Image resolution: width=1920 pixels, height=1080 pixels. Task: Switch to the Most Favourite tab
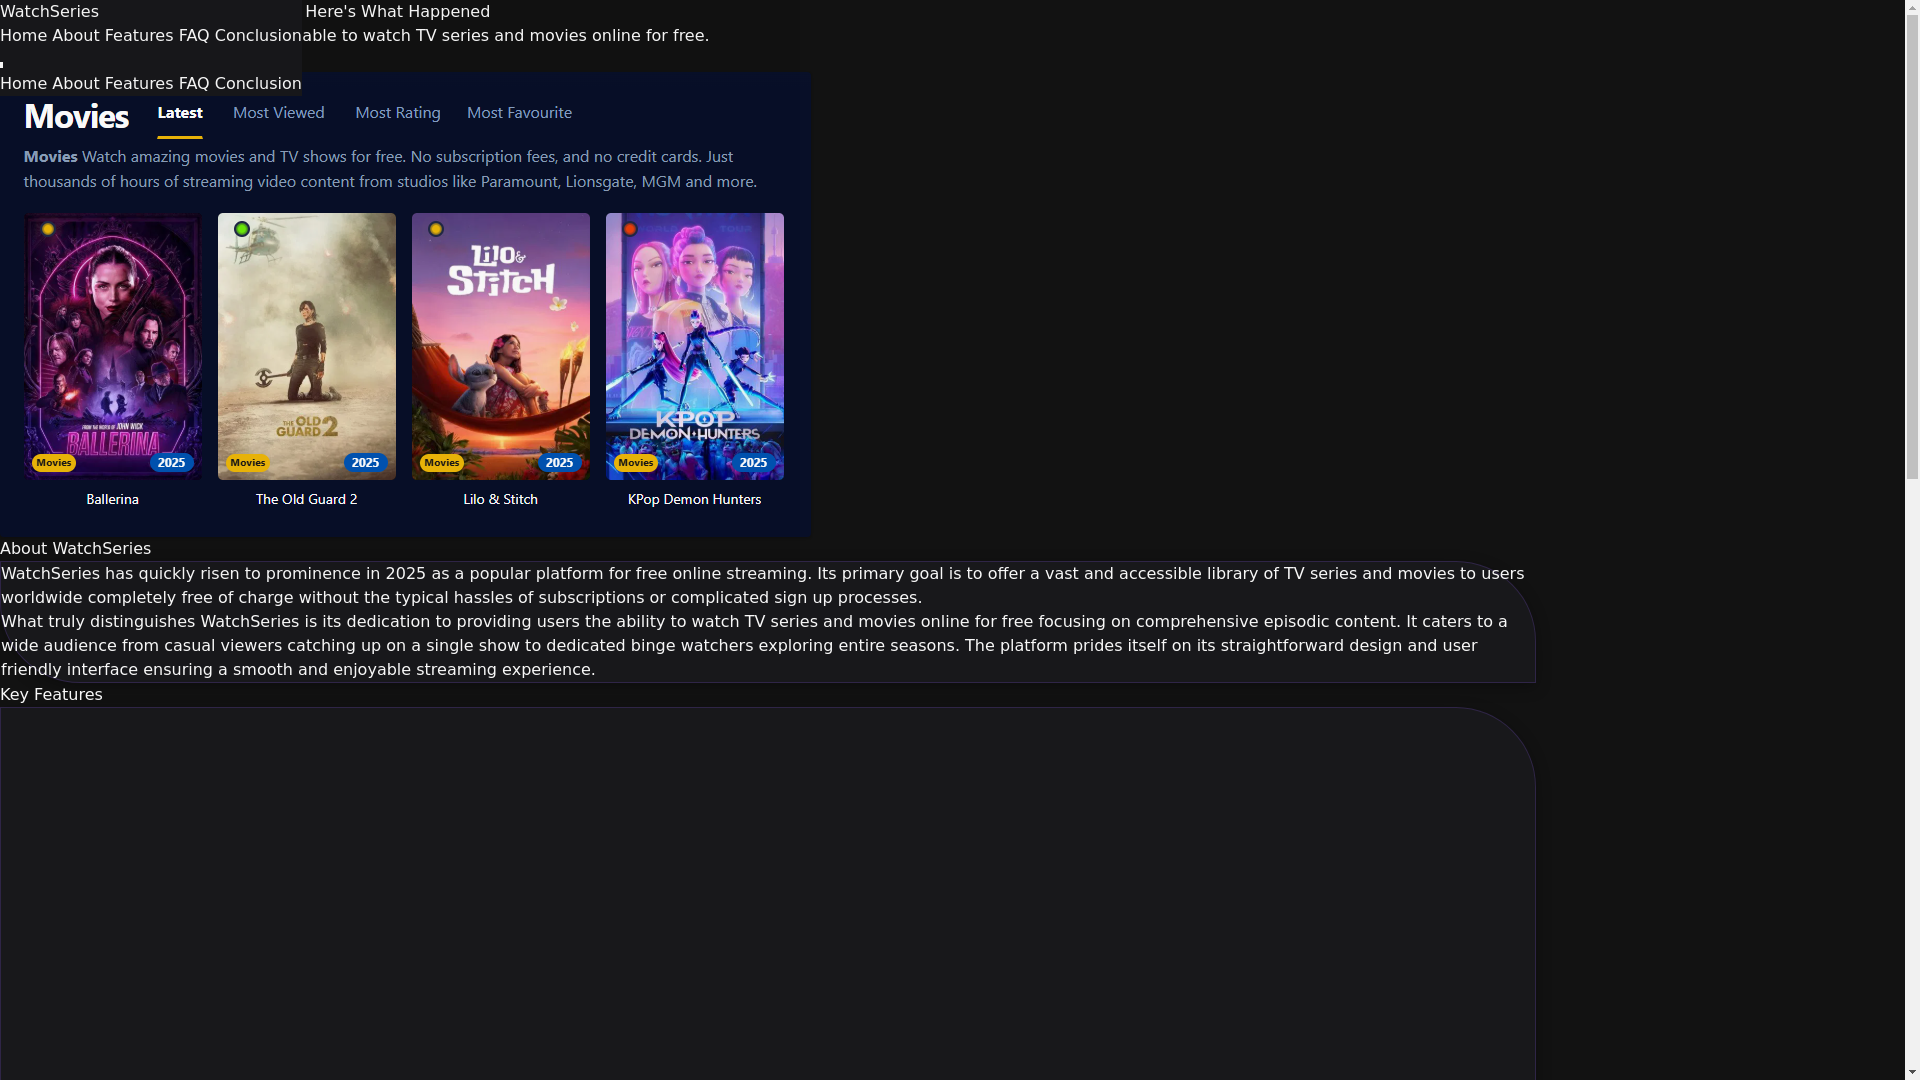point(520,113)
